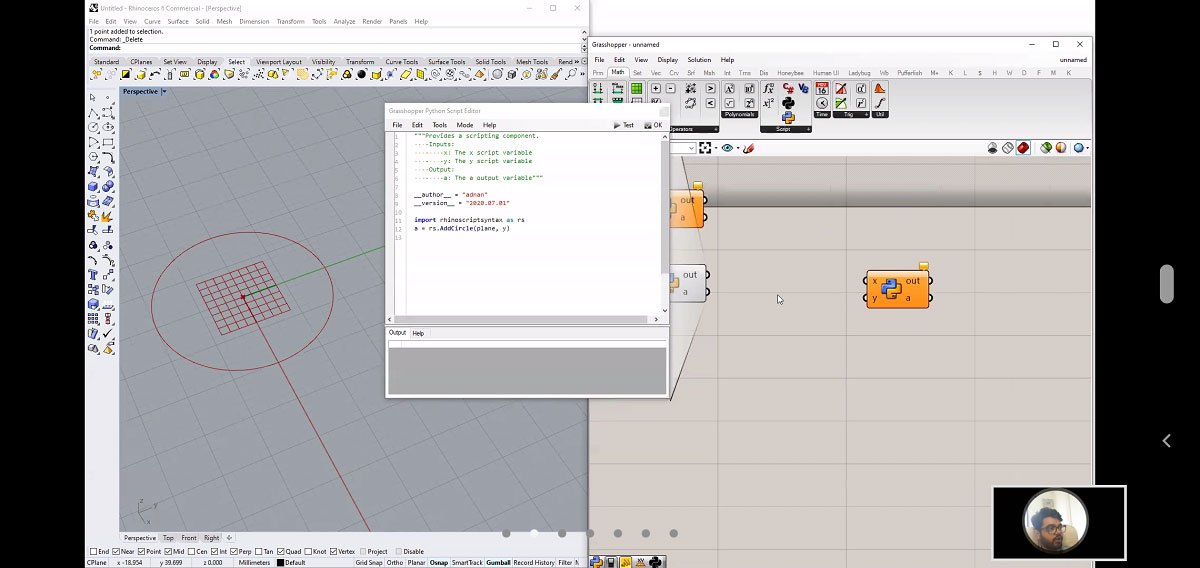Expand the Script panel plus button
The height and width of the screenshot is (568, 1200).
pyautogui.click(x=808, y=129)
